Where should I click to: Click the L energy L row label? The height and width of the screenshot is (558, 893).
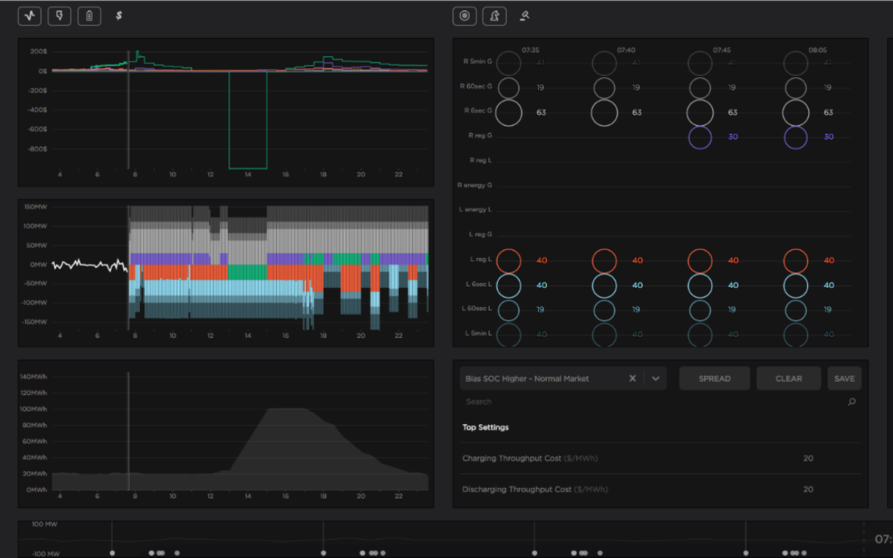pyautogui.click(x=476, y=210)
